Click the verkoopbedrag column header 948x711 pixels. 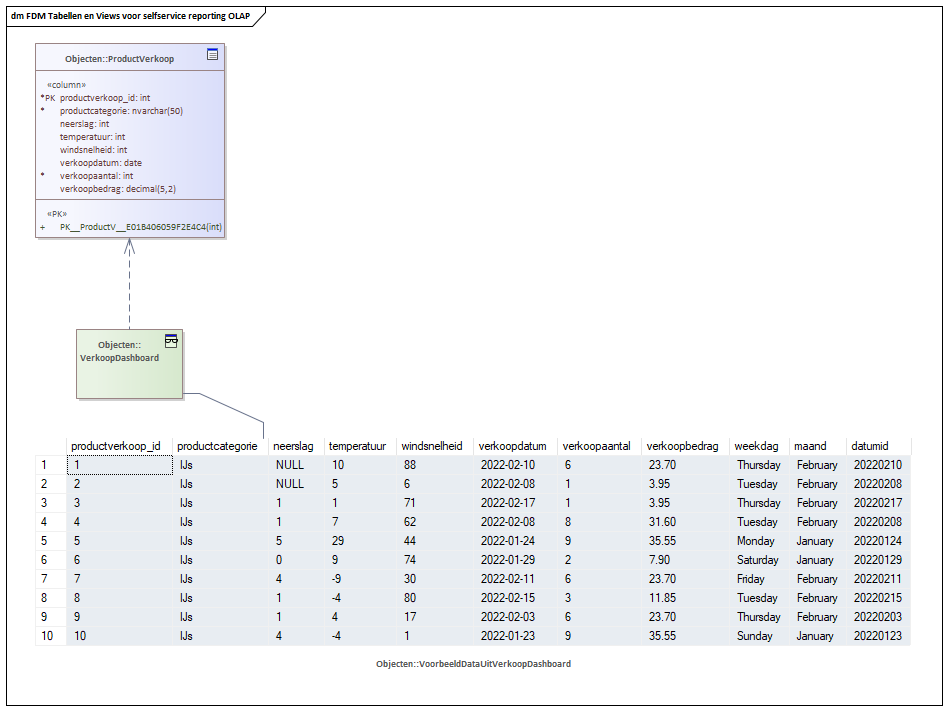[683, 446]
